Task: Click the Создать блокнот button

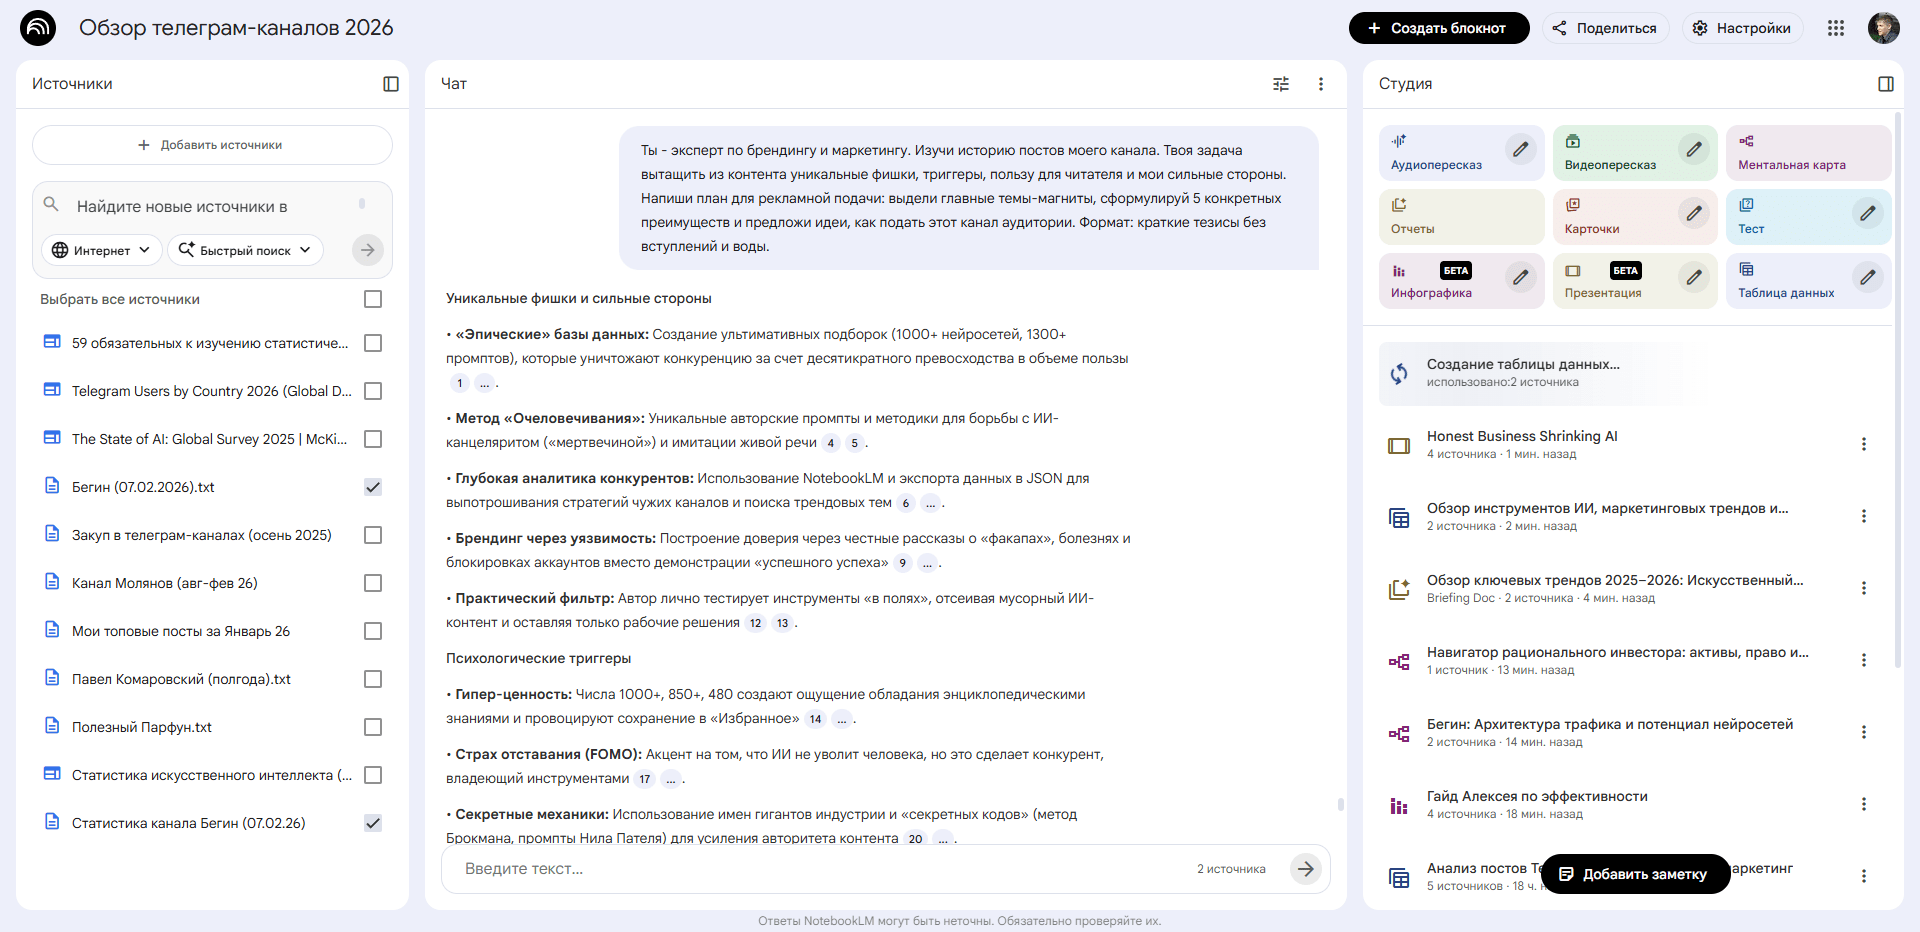Action: point(1438,28)
